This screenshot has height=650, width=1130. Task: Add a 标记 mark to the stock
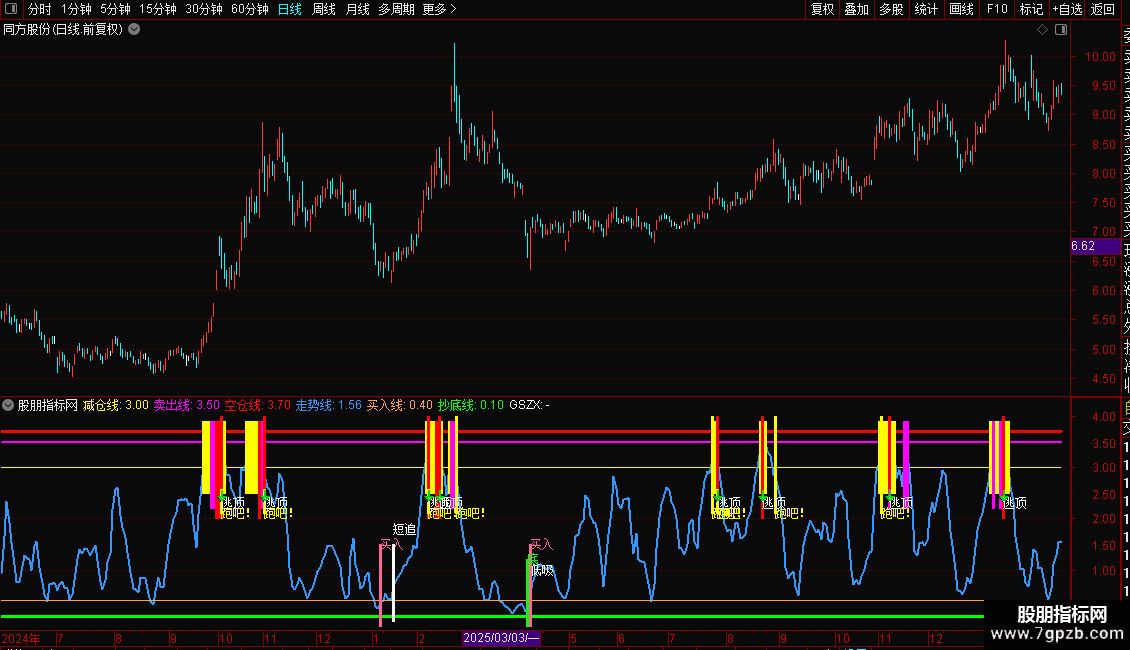(x=1031, y=9)
